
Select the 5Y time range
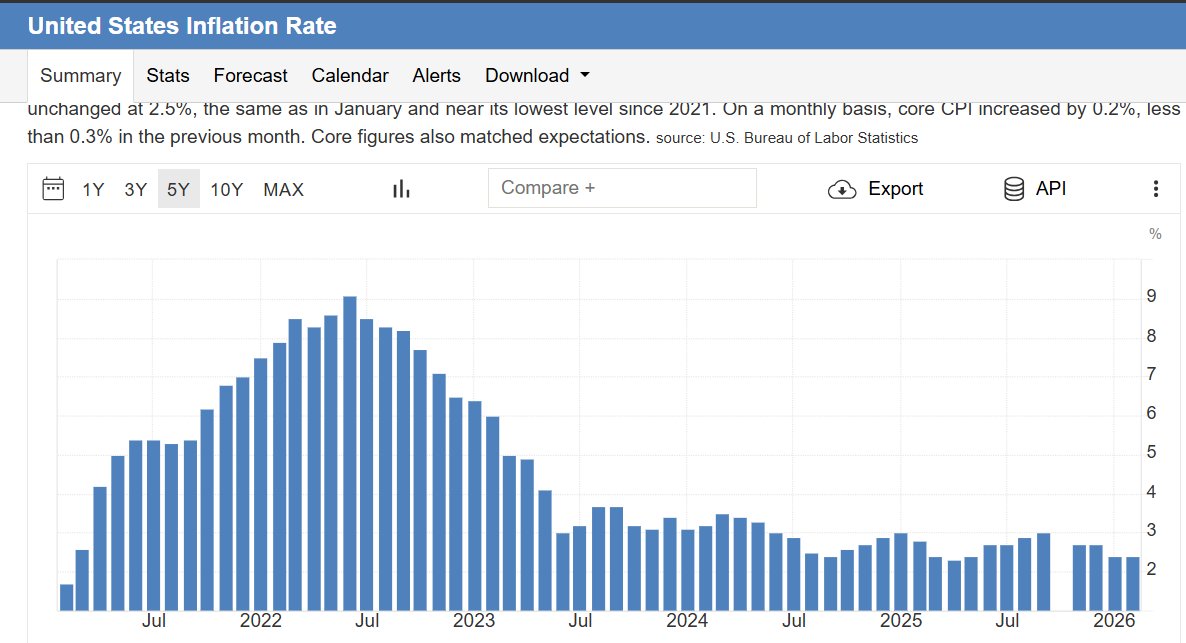coord(179,189)
